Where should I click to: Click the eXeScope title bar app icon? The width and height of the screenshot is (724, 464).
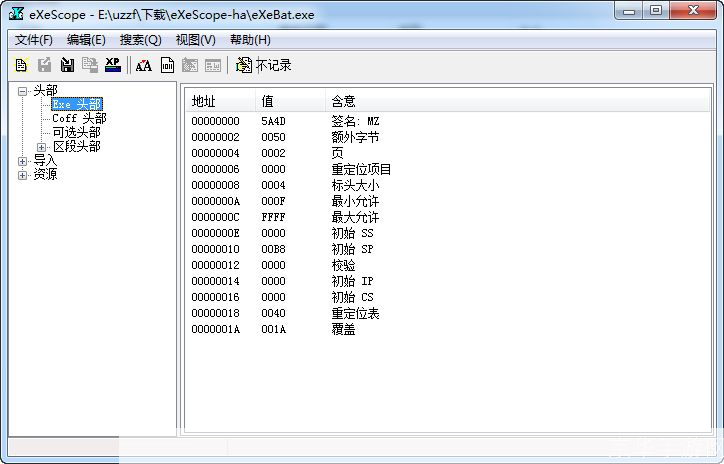(x=16, y=14)
